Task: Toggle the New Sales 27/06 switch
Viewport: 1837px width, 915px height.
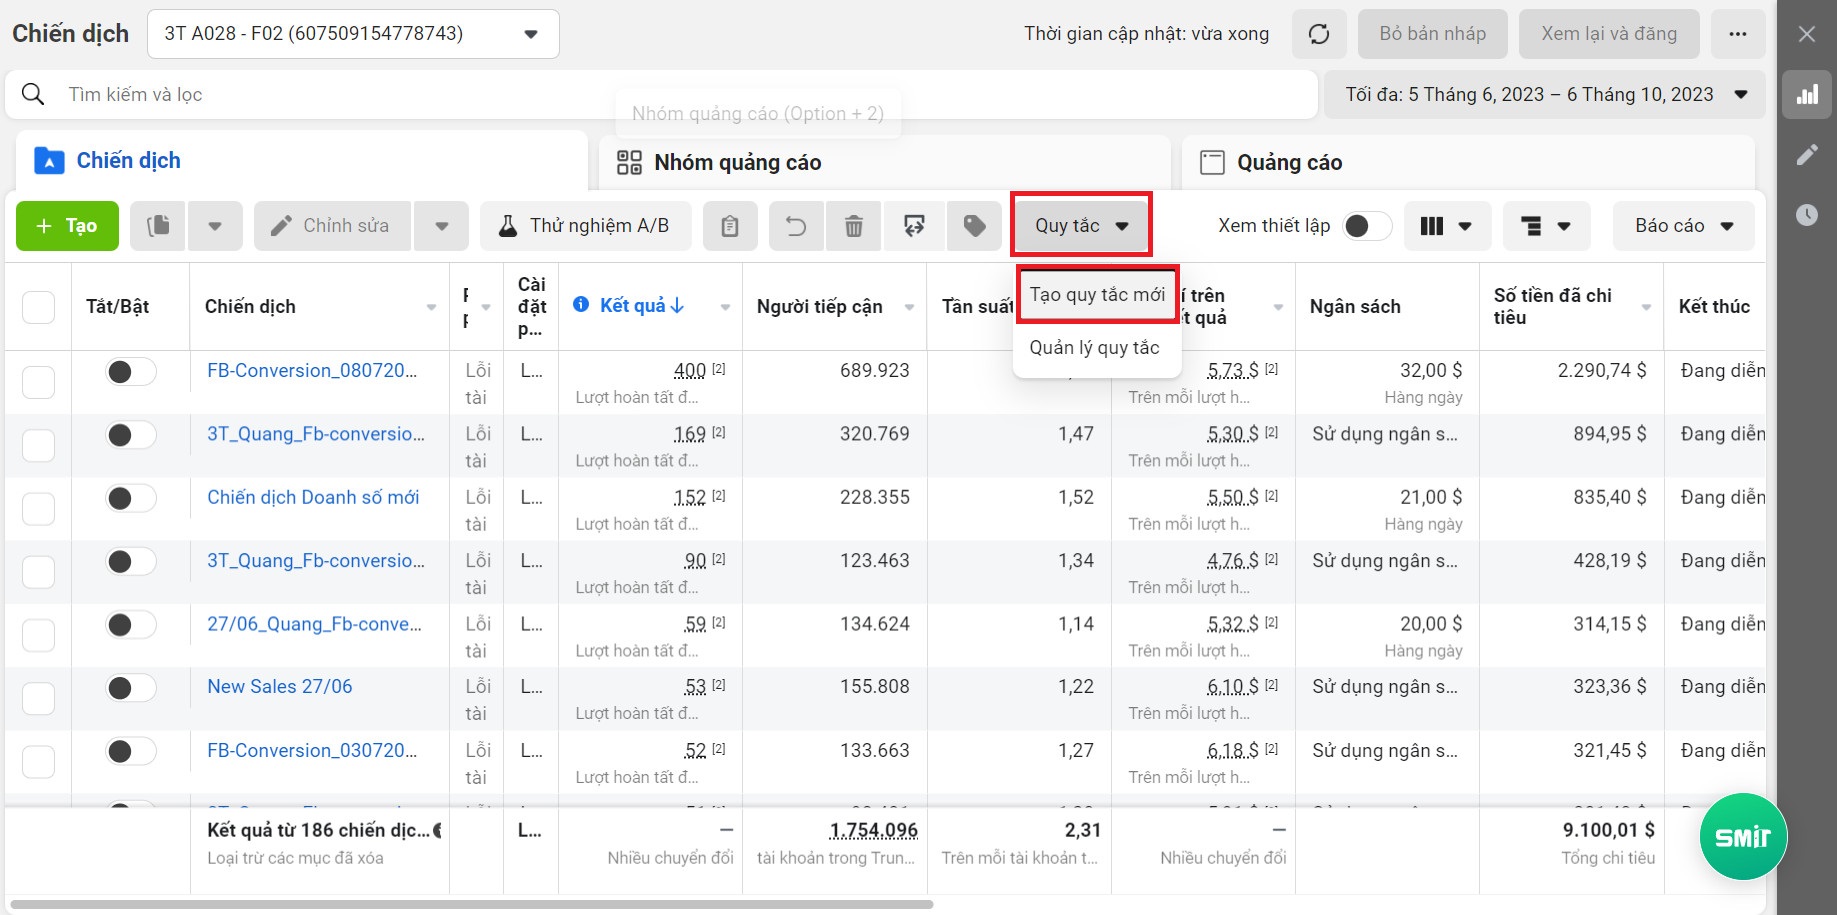Action: click(131, 688)
